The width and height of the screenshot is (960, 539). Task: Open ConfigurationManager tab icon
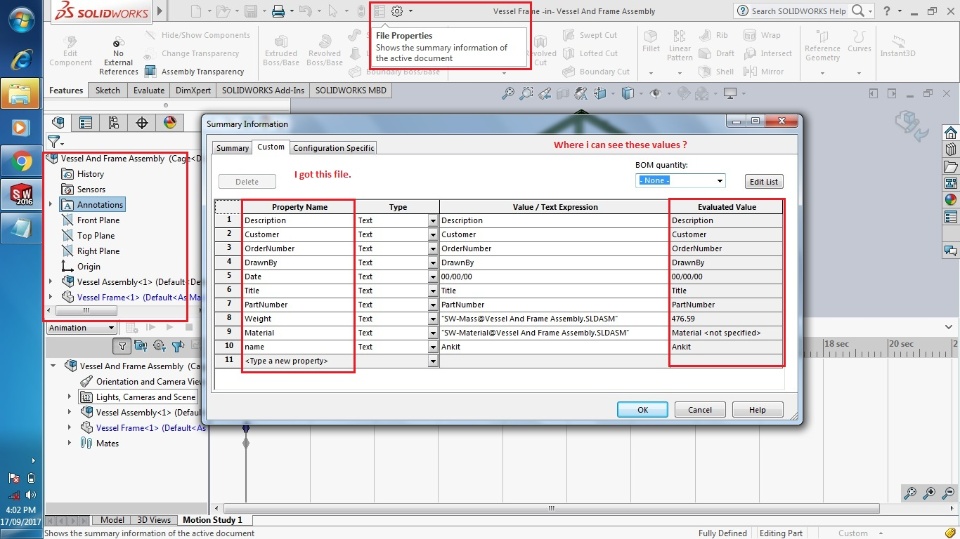(114, 122)
